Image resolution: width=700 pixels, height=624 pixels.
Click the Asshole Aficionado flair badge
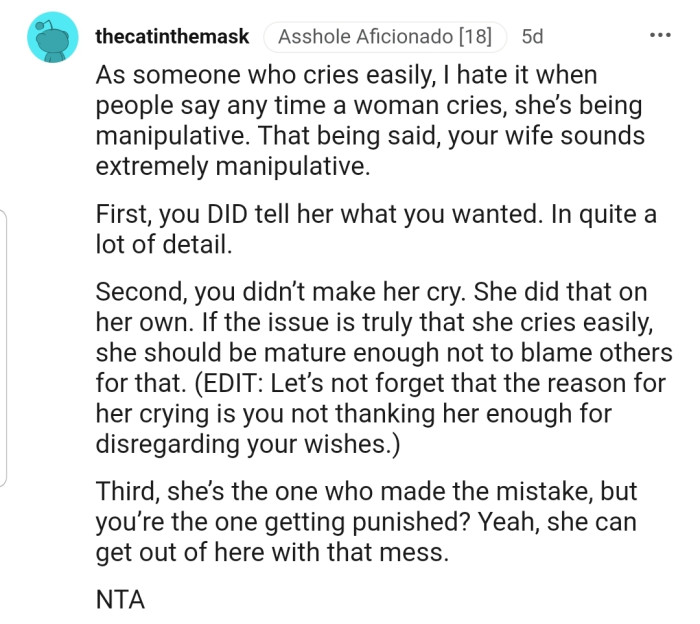tap(385, 37)
